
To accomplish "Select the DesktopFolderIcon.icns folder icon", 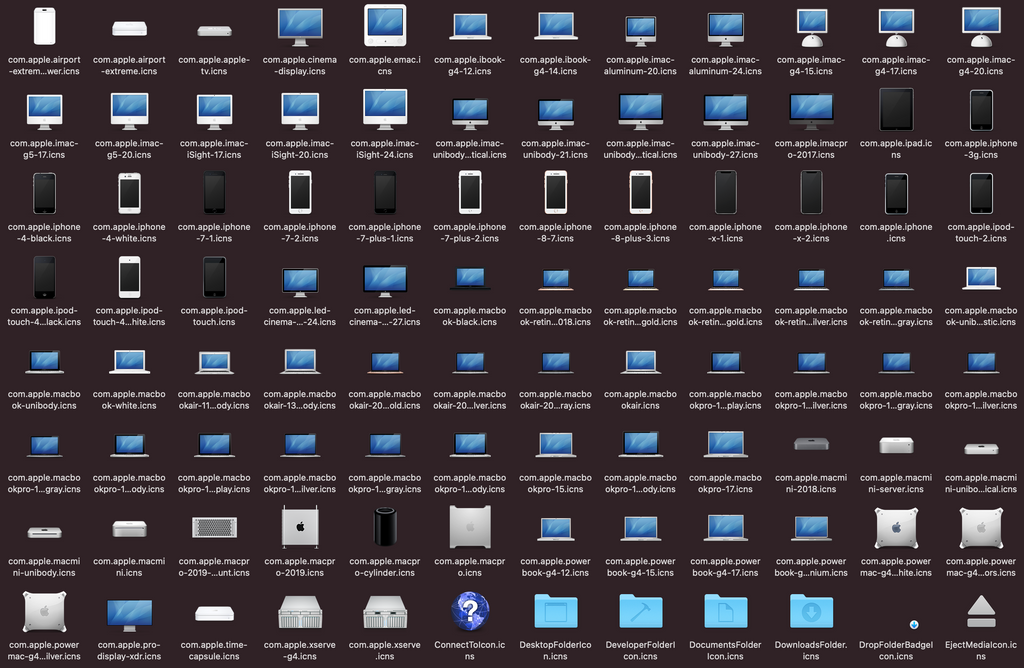I will pyautogui.click(x=555, y=611).
